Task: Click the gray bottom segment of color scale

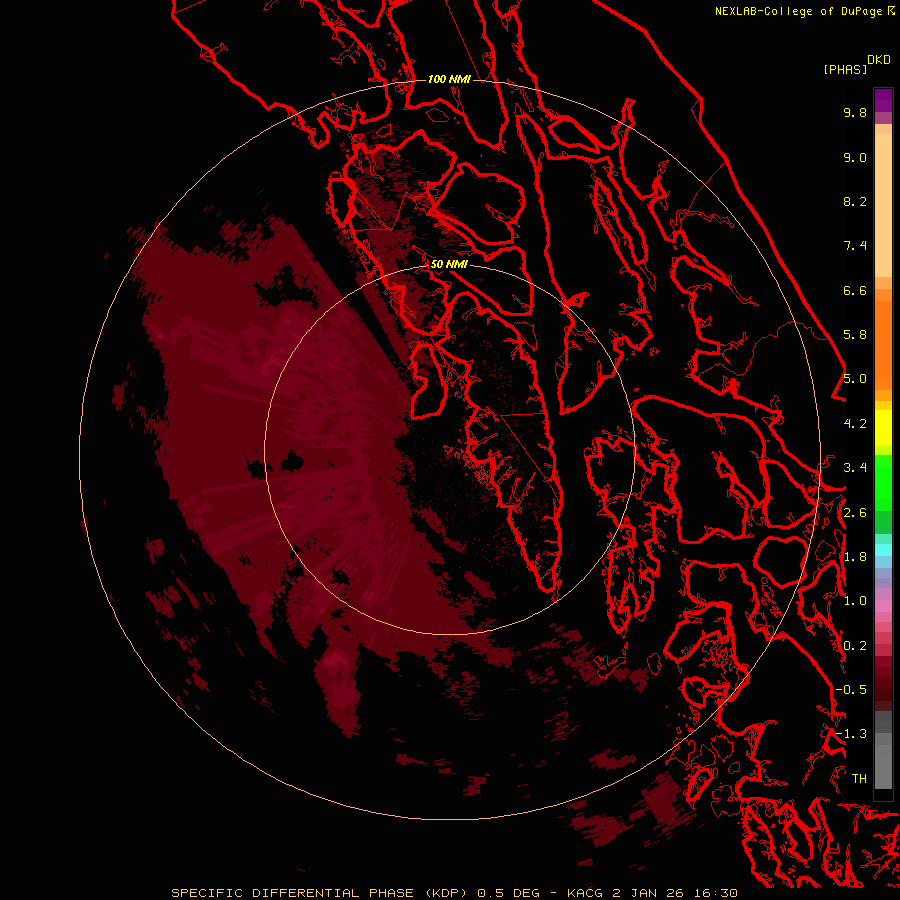Action: click(883, 763)
